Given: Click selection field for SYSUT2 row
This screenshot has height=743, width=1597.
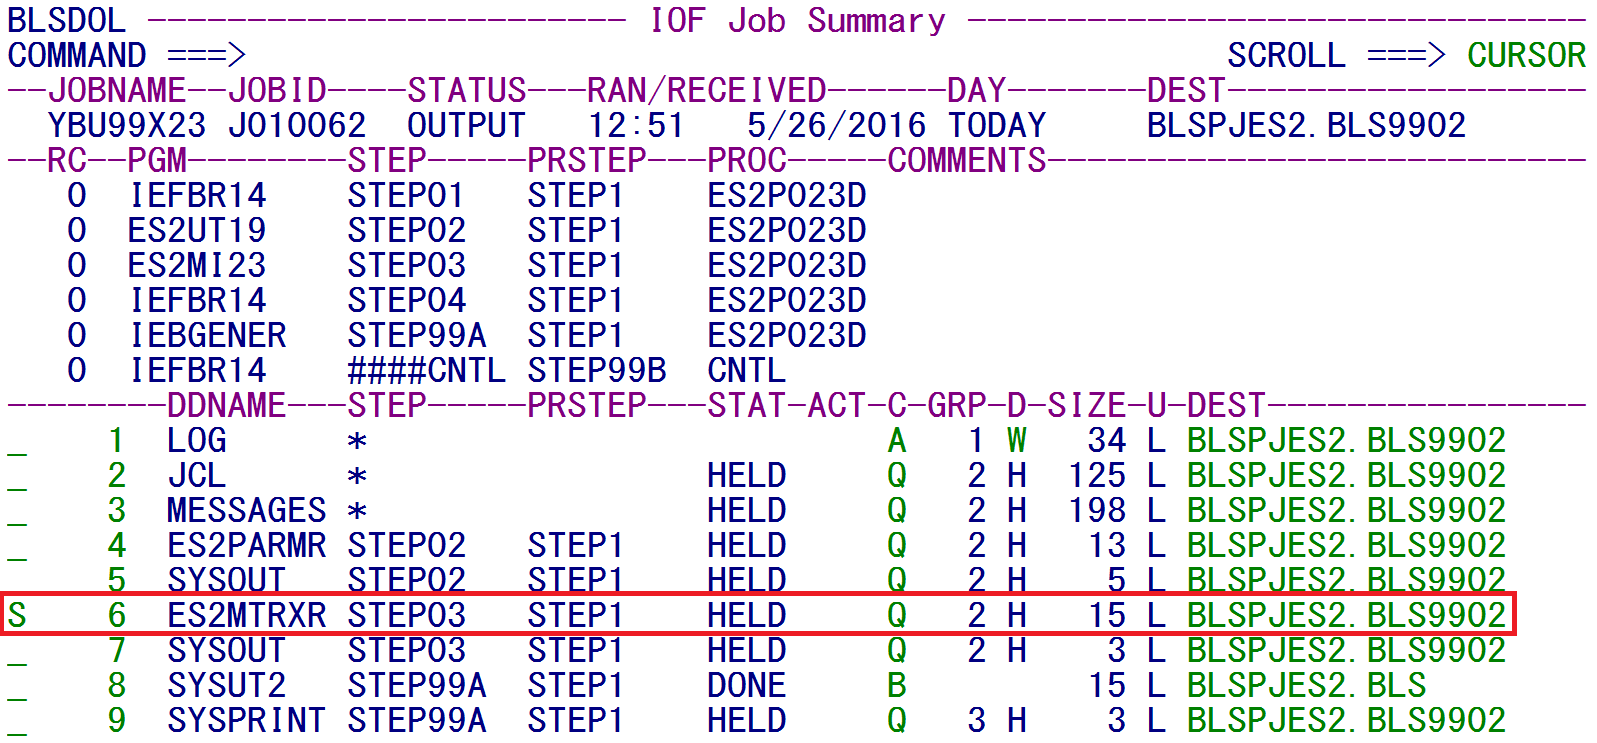Looking at the screenshot, I should point(17,686).
